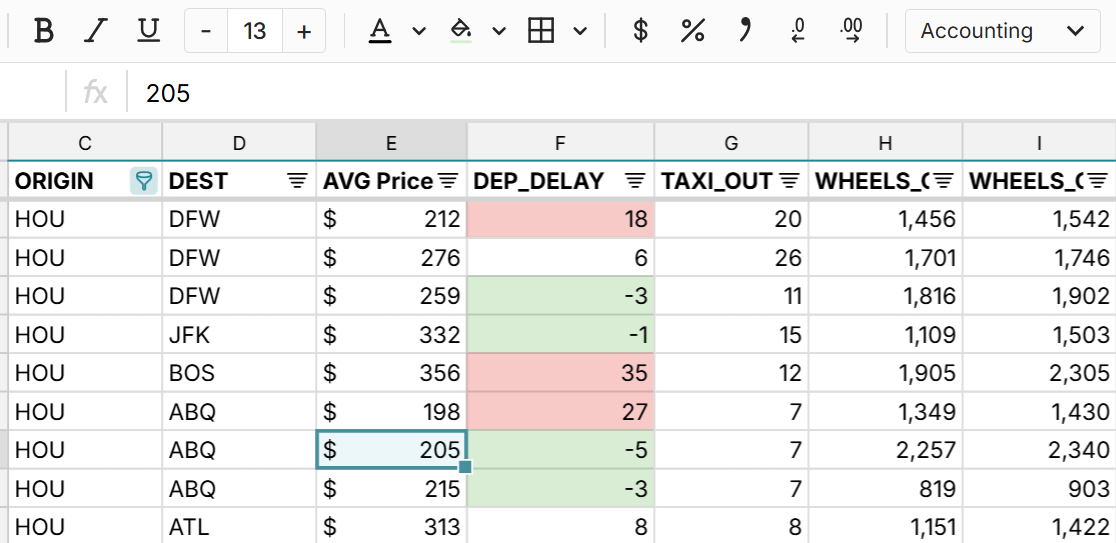This screenshot has width=1116, height=543.
Task: Select the cell with price 276
Action: 391,258
